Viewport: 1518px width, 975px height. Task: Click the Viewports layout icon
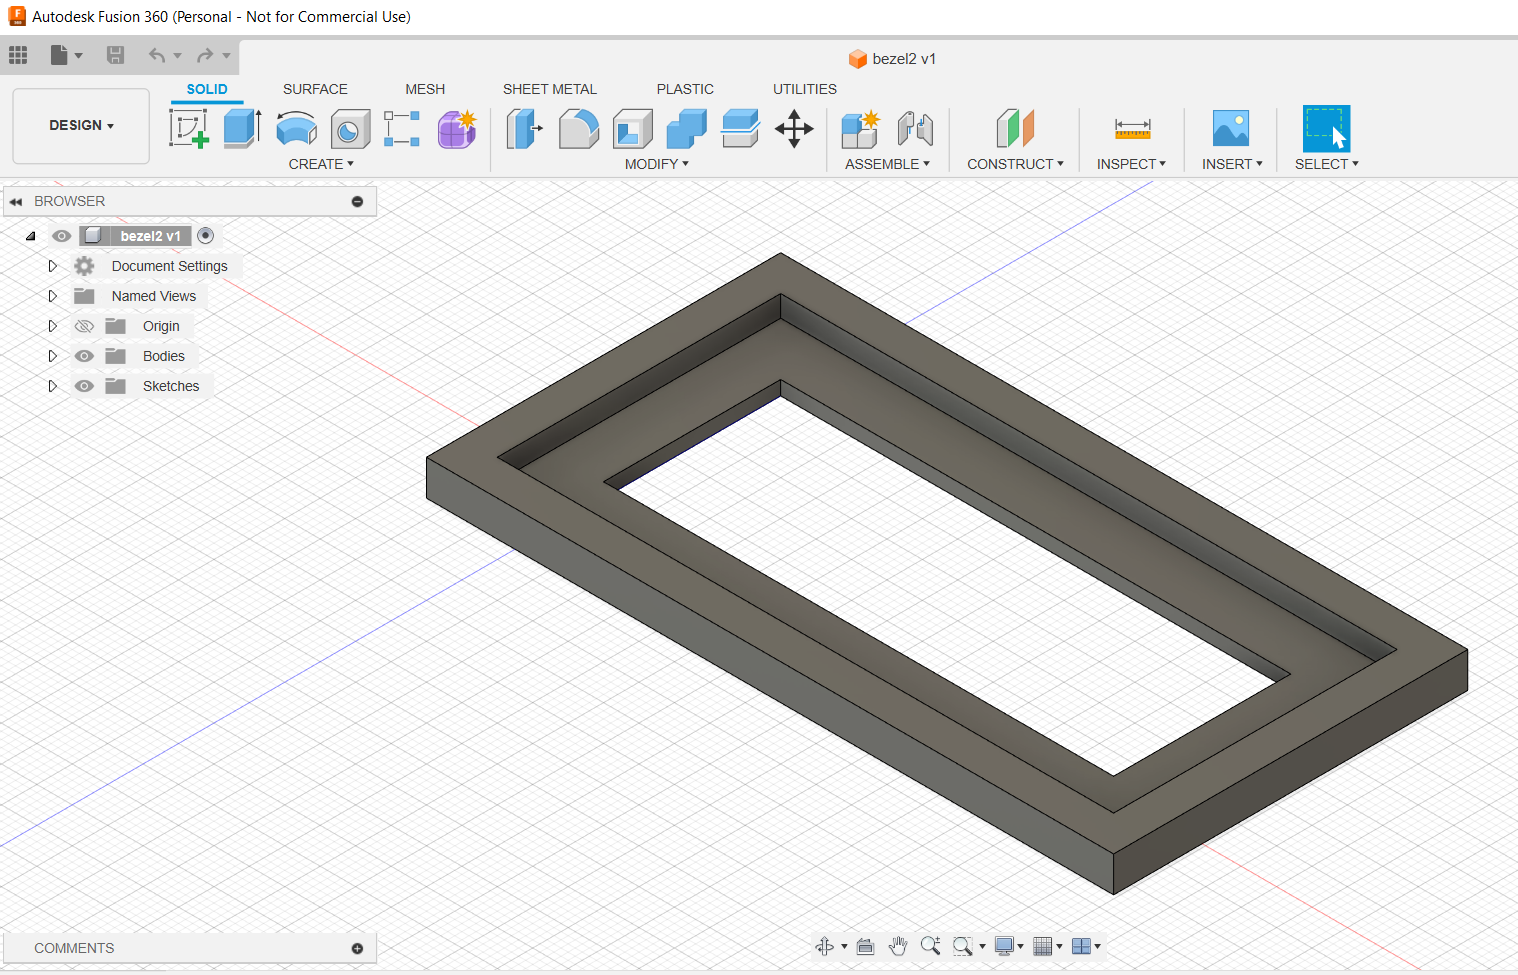pyautogui.click(x=1081, y=946)
